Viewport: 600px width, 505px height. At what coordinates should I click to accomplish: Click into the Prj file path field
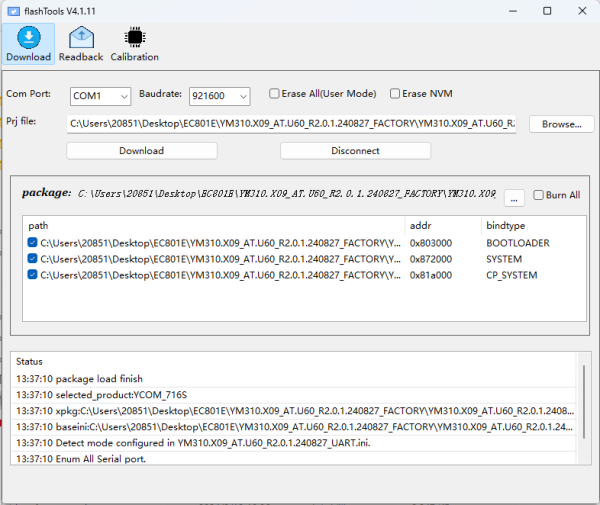tap(291, 124)
